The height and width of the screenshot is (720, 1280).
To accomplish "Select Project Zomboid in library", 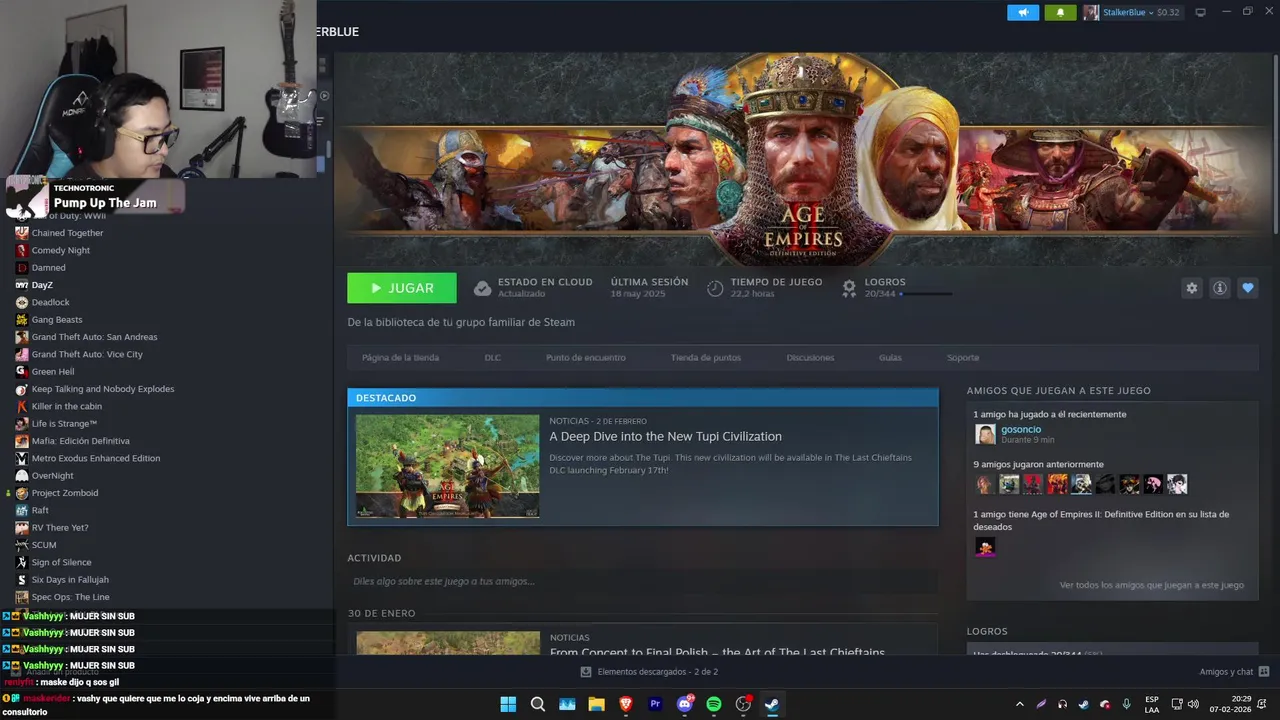I will (65, 493).
